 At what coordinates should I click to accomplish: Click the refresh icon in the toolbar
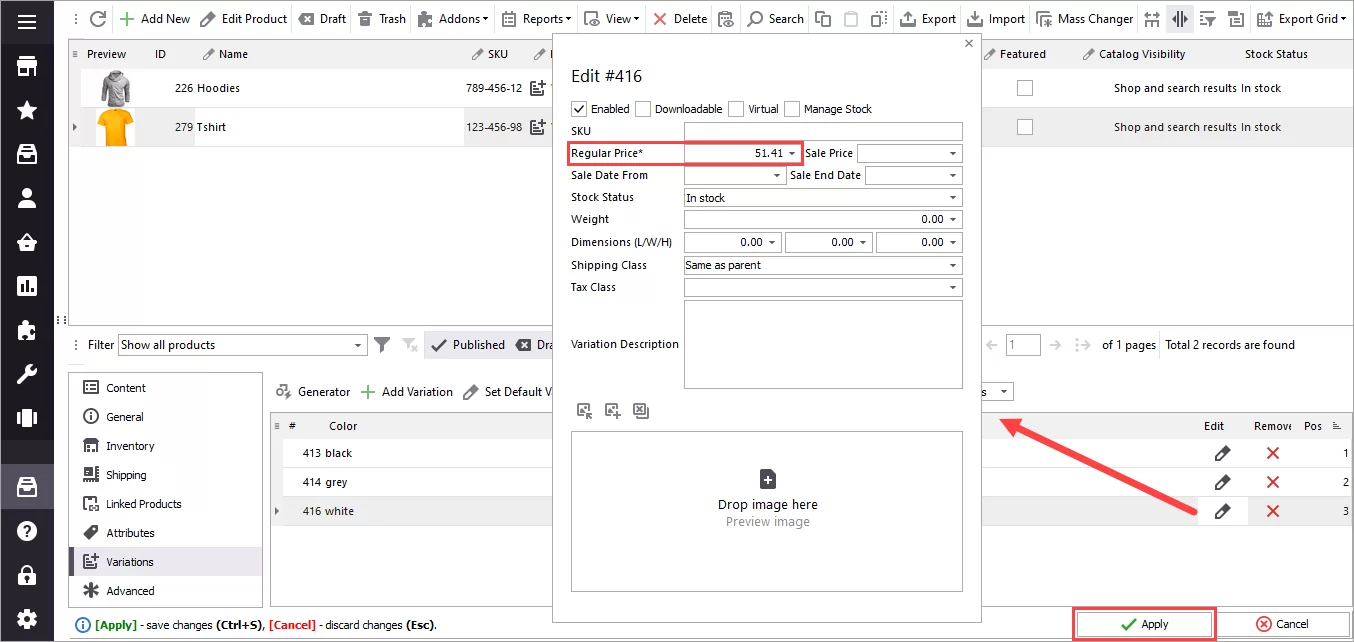(x=96, y=18)
